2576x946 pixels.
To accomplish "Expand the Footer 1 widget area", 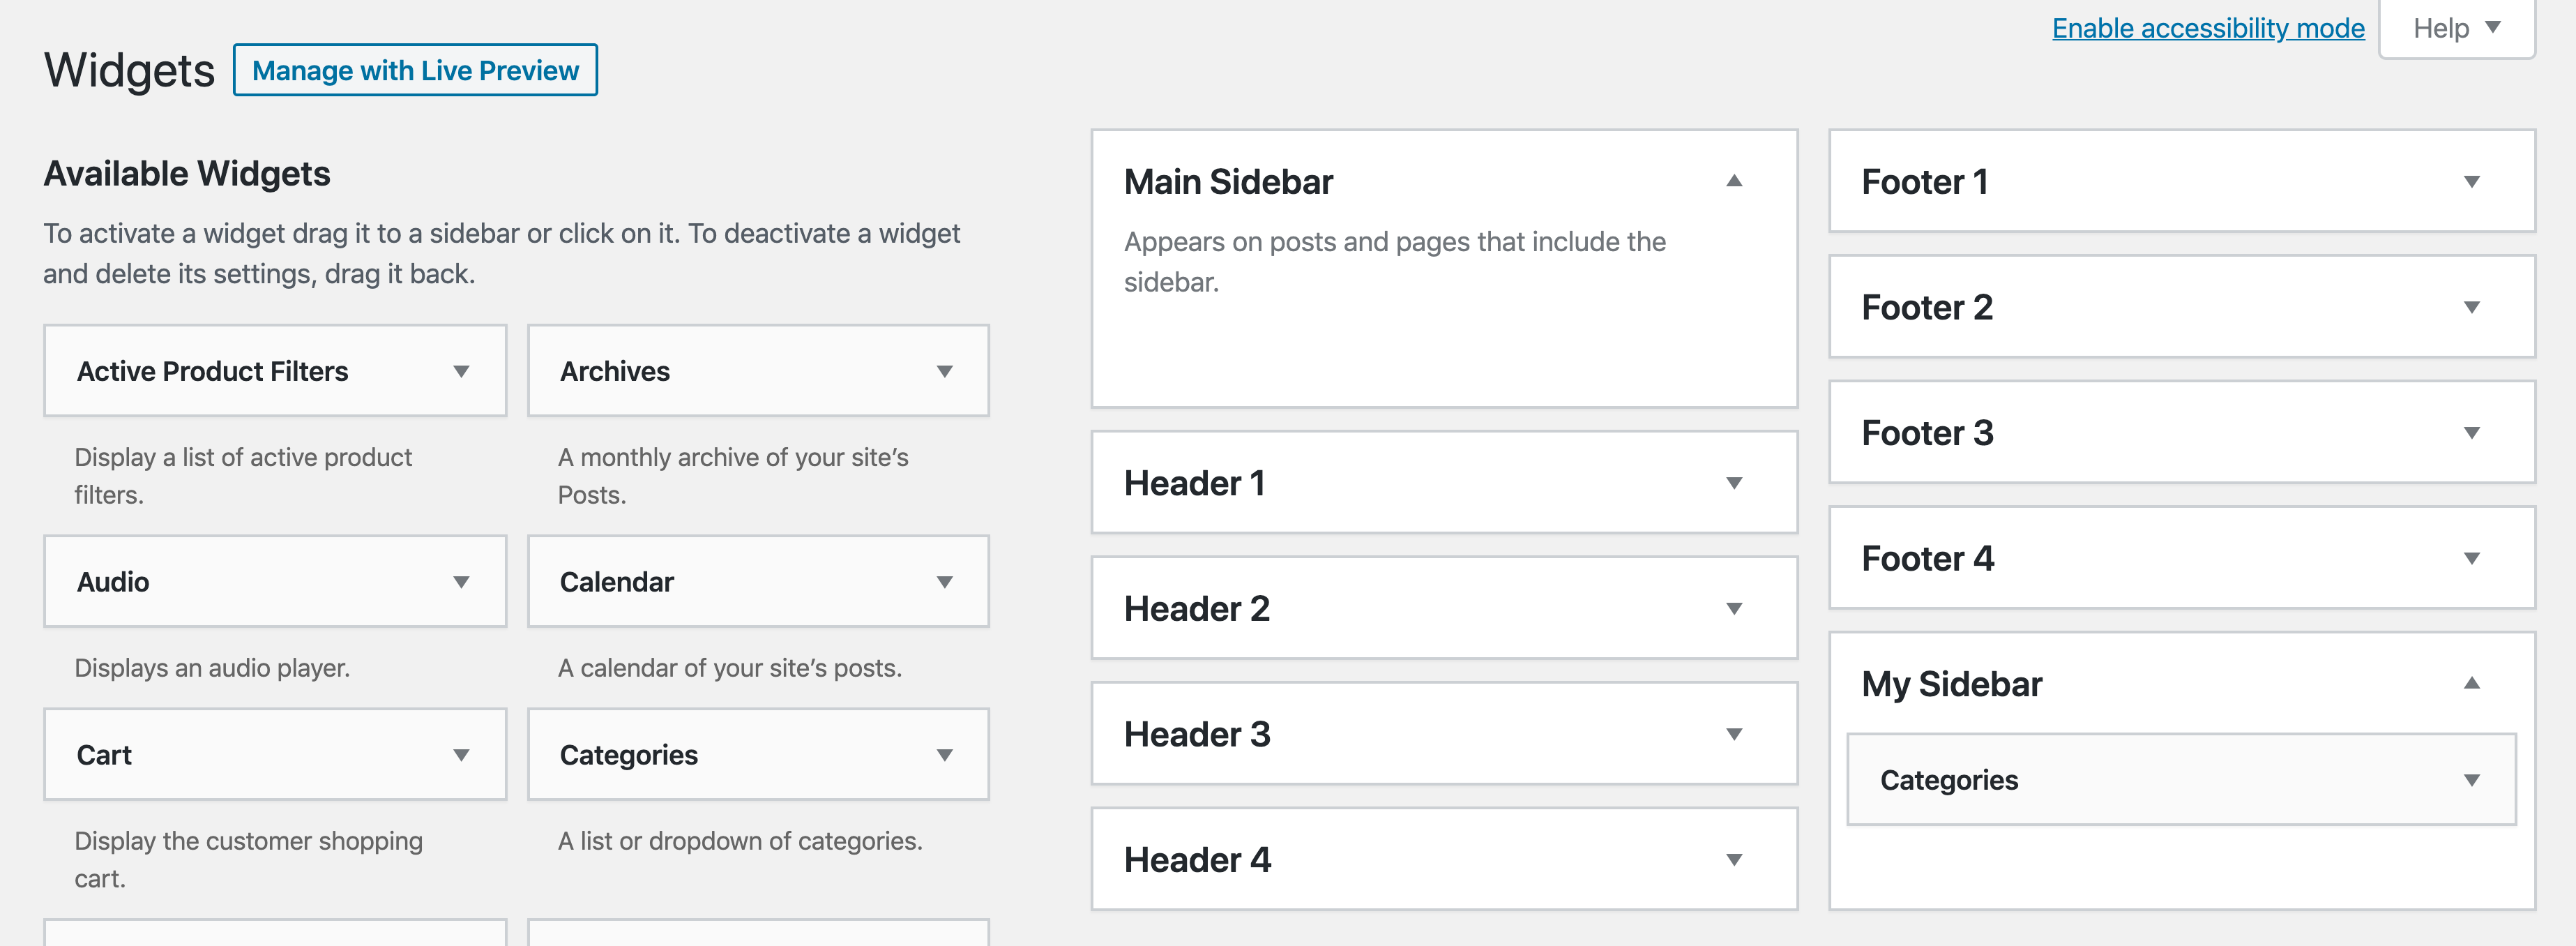I will click(2471, 182).
